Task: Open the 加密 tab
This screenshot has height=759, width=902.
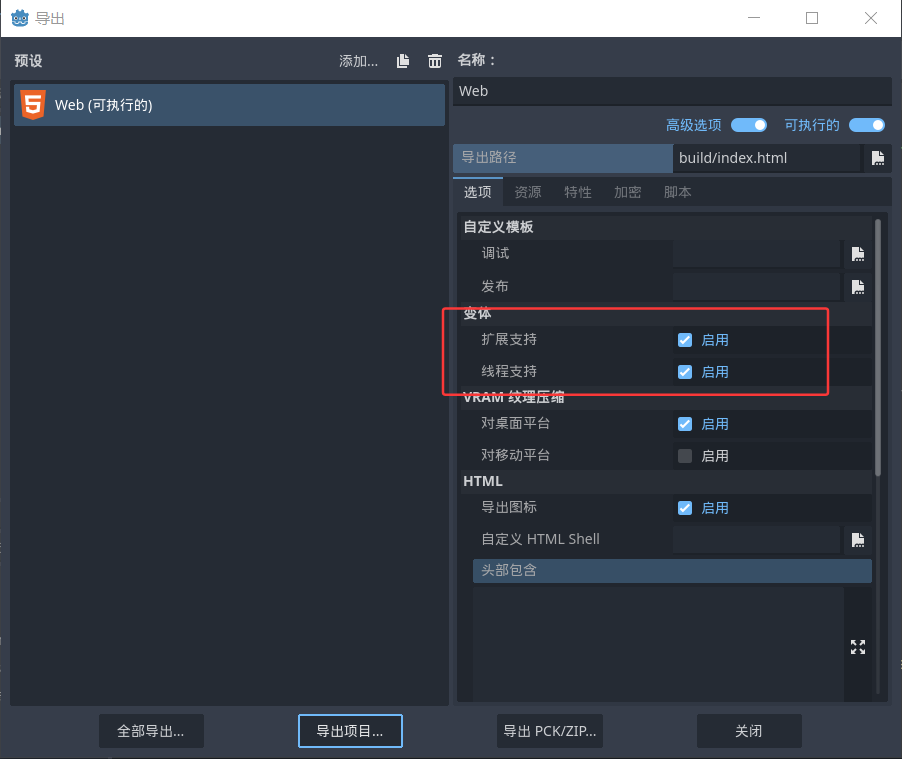Action: click(628, 192)
